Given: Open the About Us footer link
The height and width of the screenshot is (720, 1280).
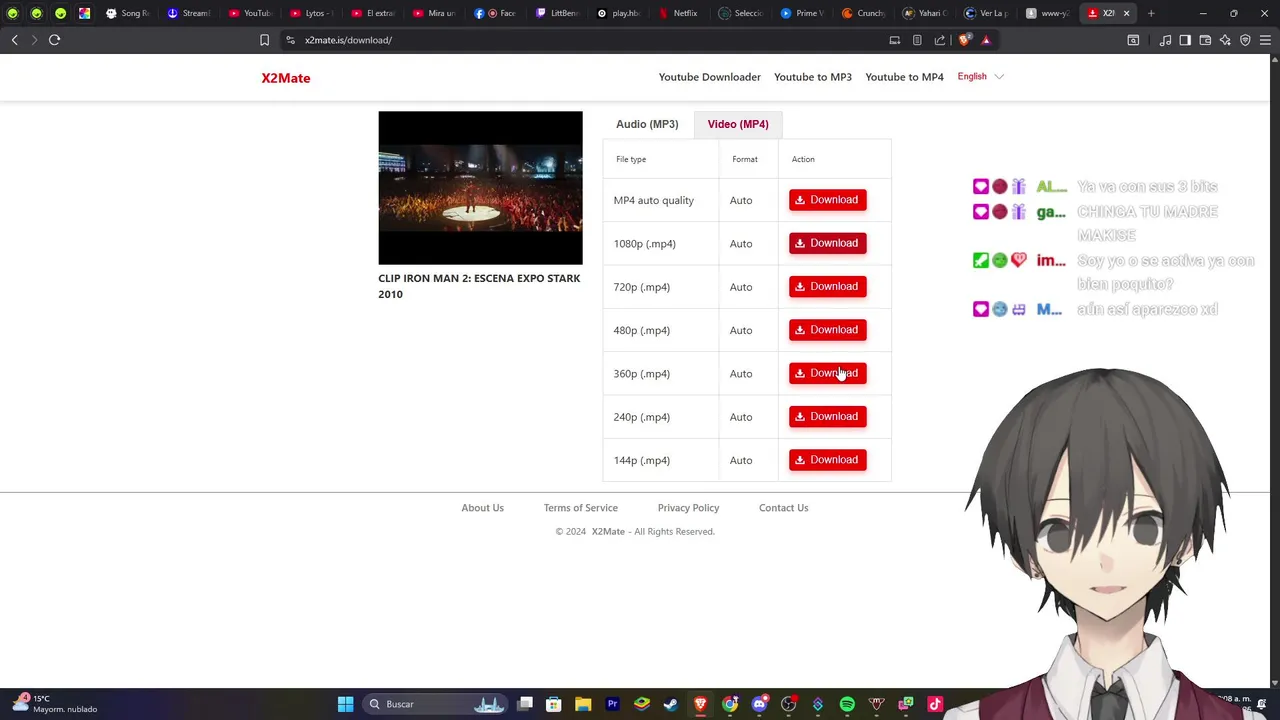Looking at the screenshot, I should [482, 508].
